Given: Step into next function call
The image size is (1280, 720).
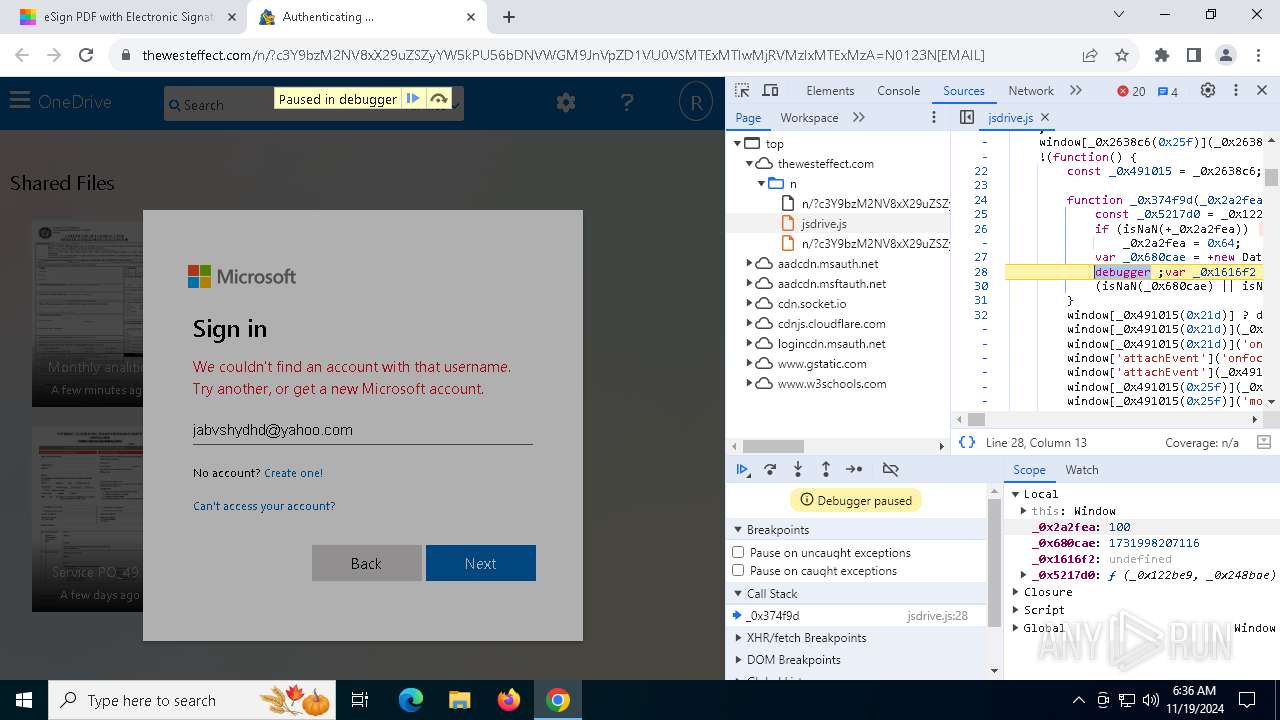Looking at the screenshot, I should pos(798,469).
